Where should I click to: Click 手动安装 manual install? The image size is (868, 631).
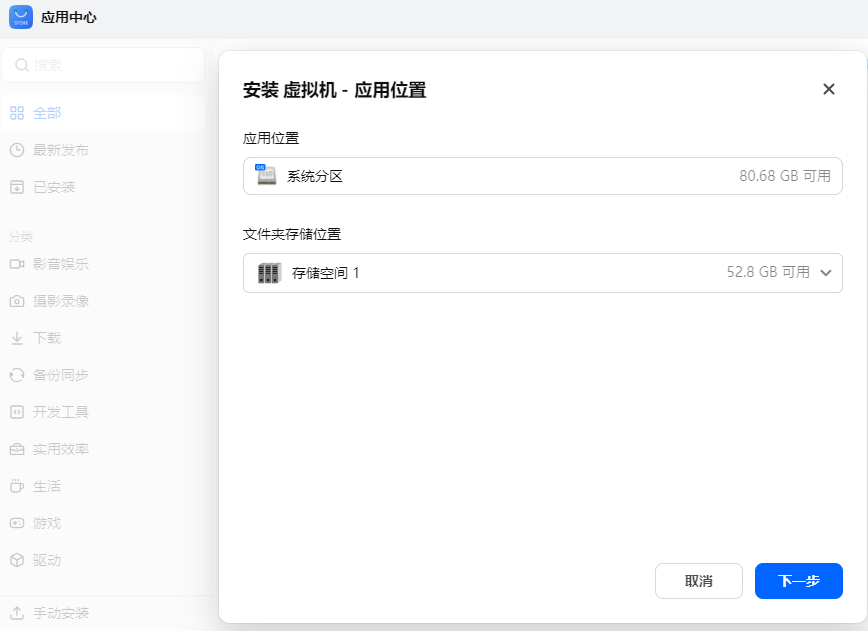pos(60,613)
